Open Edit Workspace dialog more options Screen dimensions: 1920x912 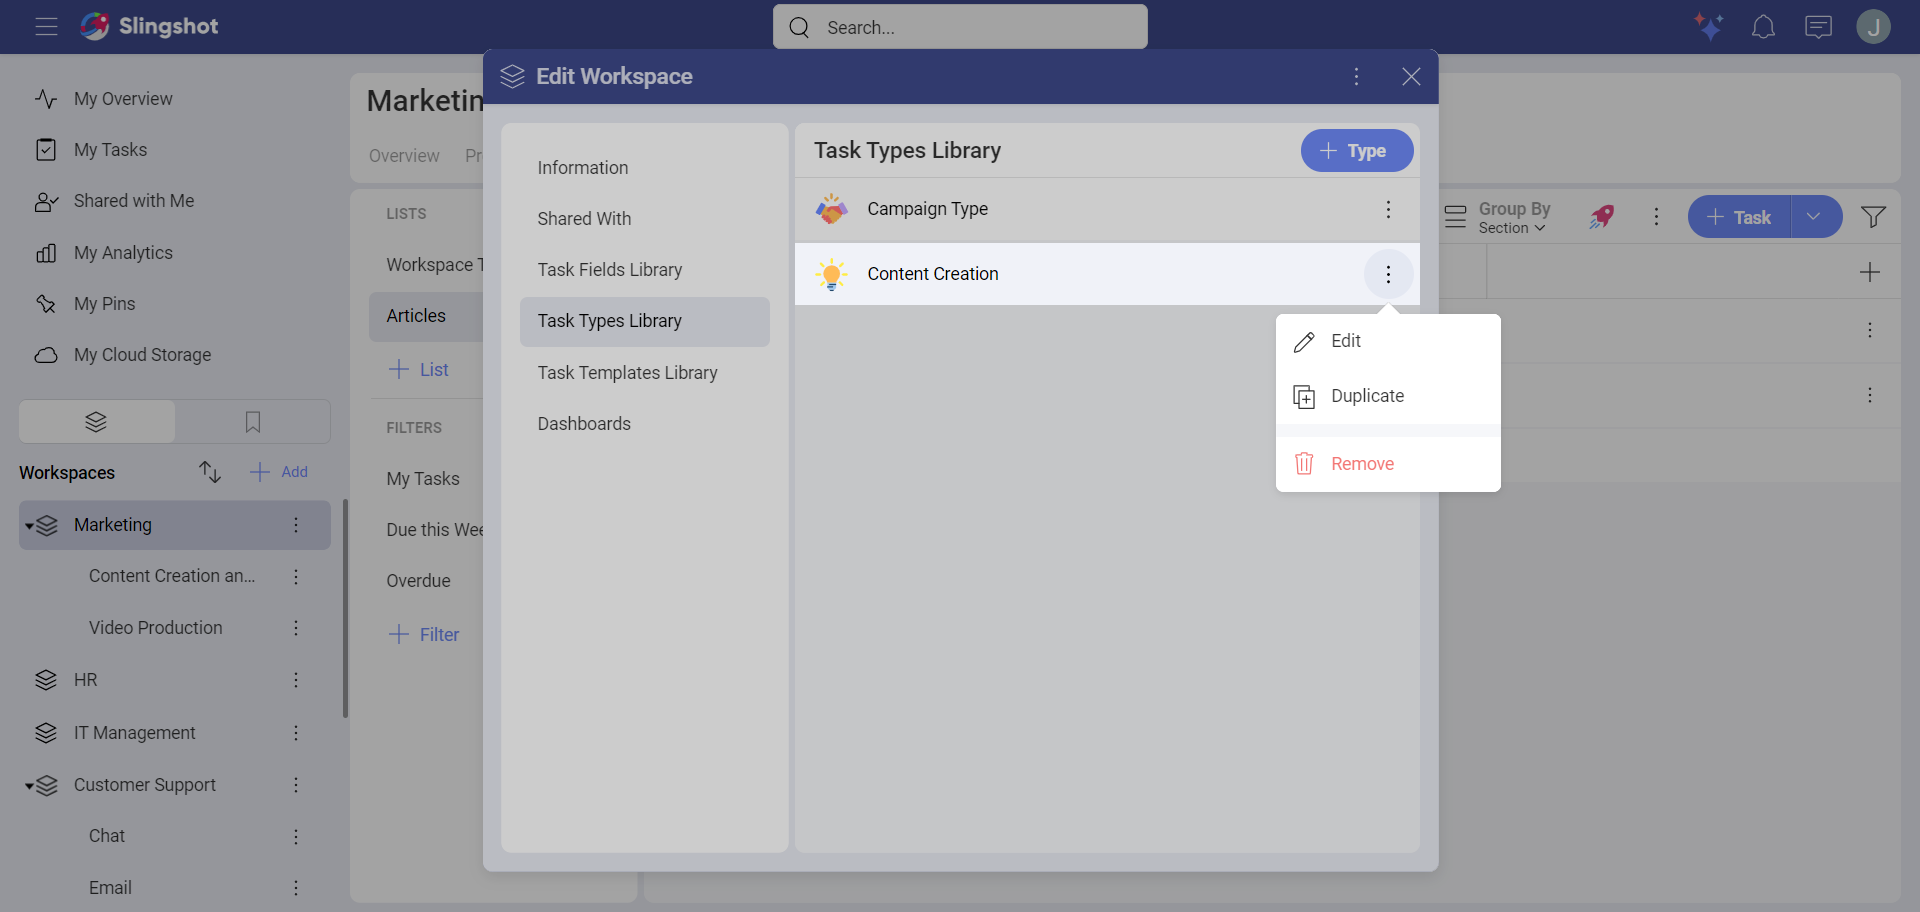click(1357, 77)
